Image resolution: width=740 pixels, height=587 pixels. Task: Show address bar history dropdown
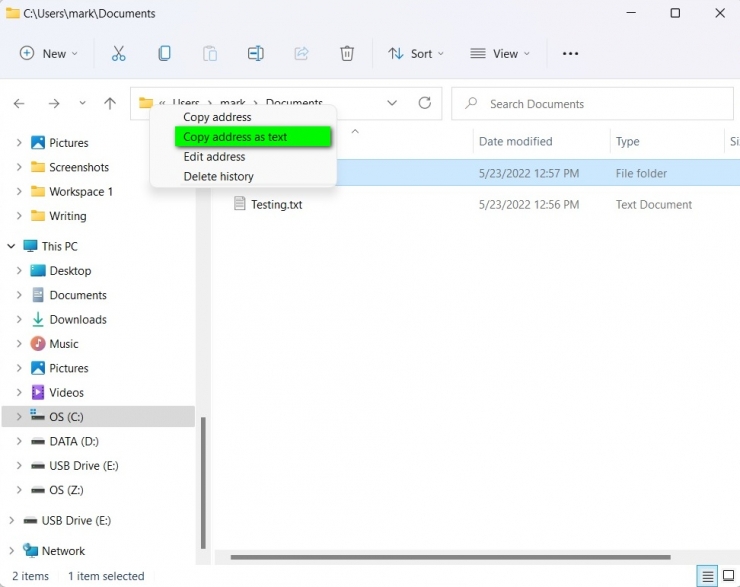tap(392, 103)
